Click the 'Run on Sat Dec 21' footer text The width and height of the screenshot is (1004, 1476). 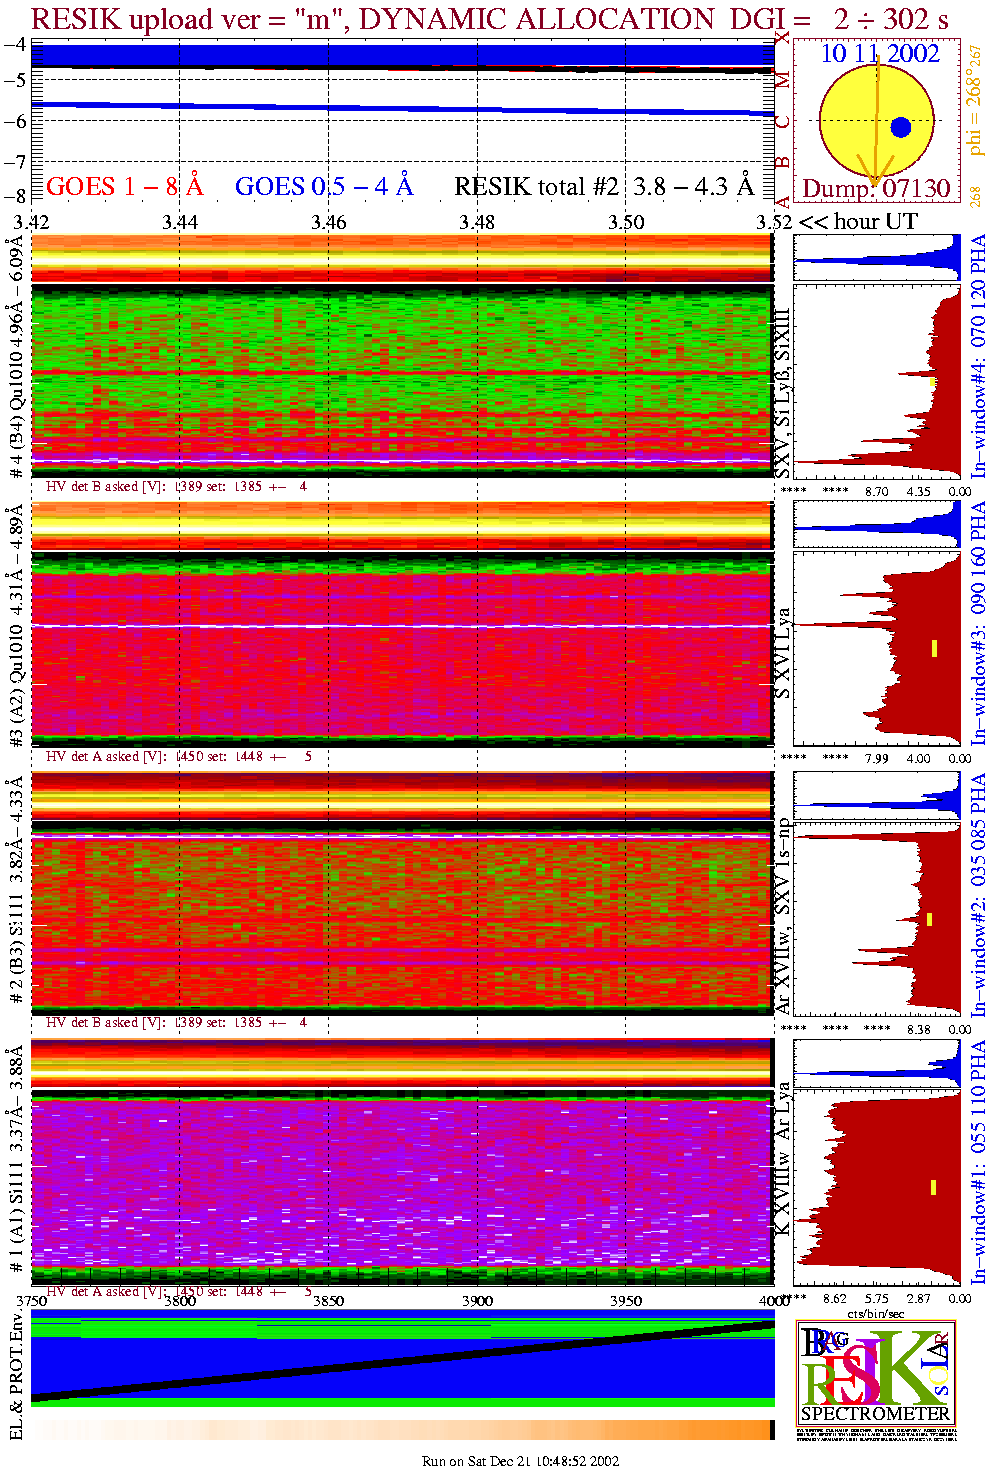(520, 1461)
